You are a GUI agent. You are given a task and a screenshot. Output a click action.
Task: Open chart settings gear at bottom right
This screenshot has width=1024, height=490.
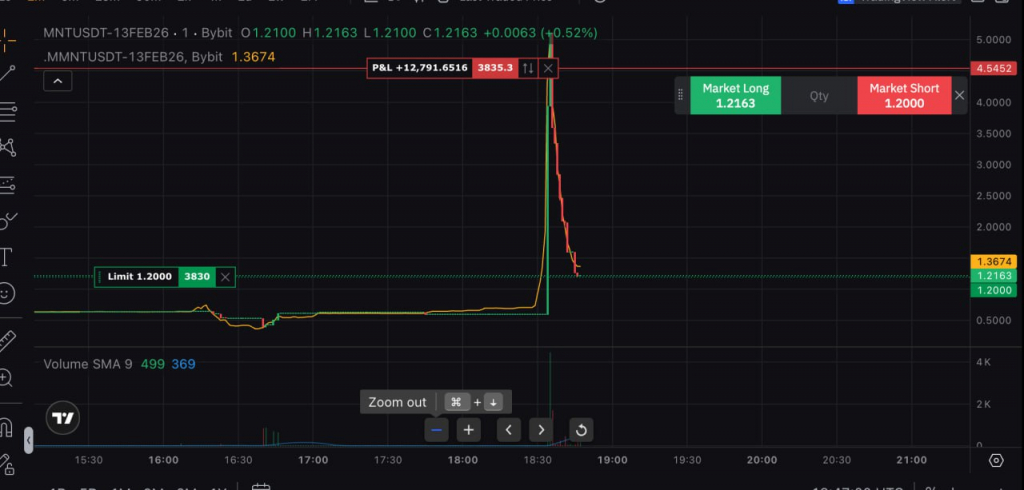click(x=996, y=460)
